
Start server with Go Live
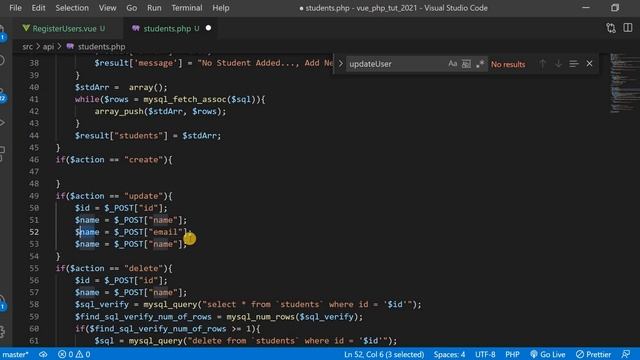[x=547, y=354]
